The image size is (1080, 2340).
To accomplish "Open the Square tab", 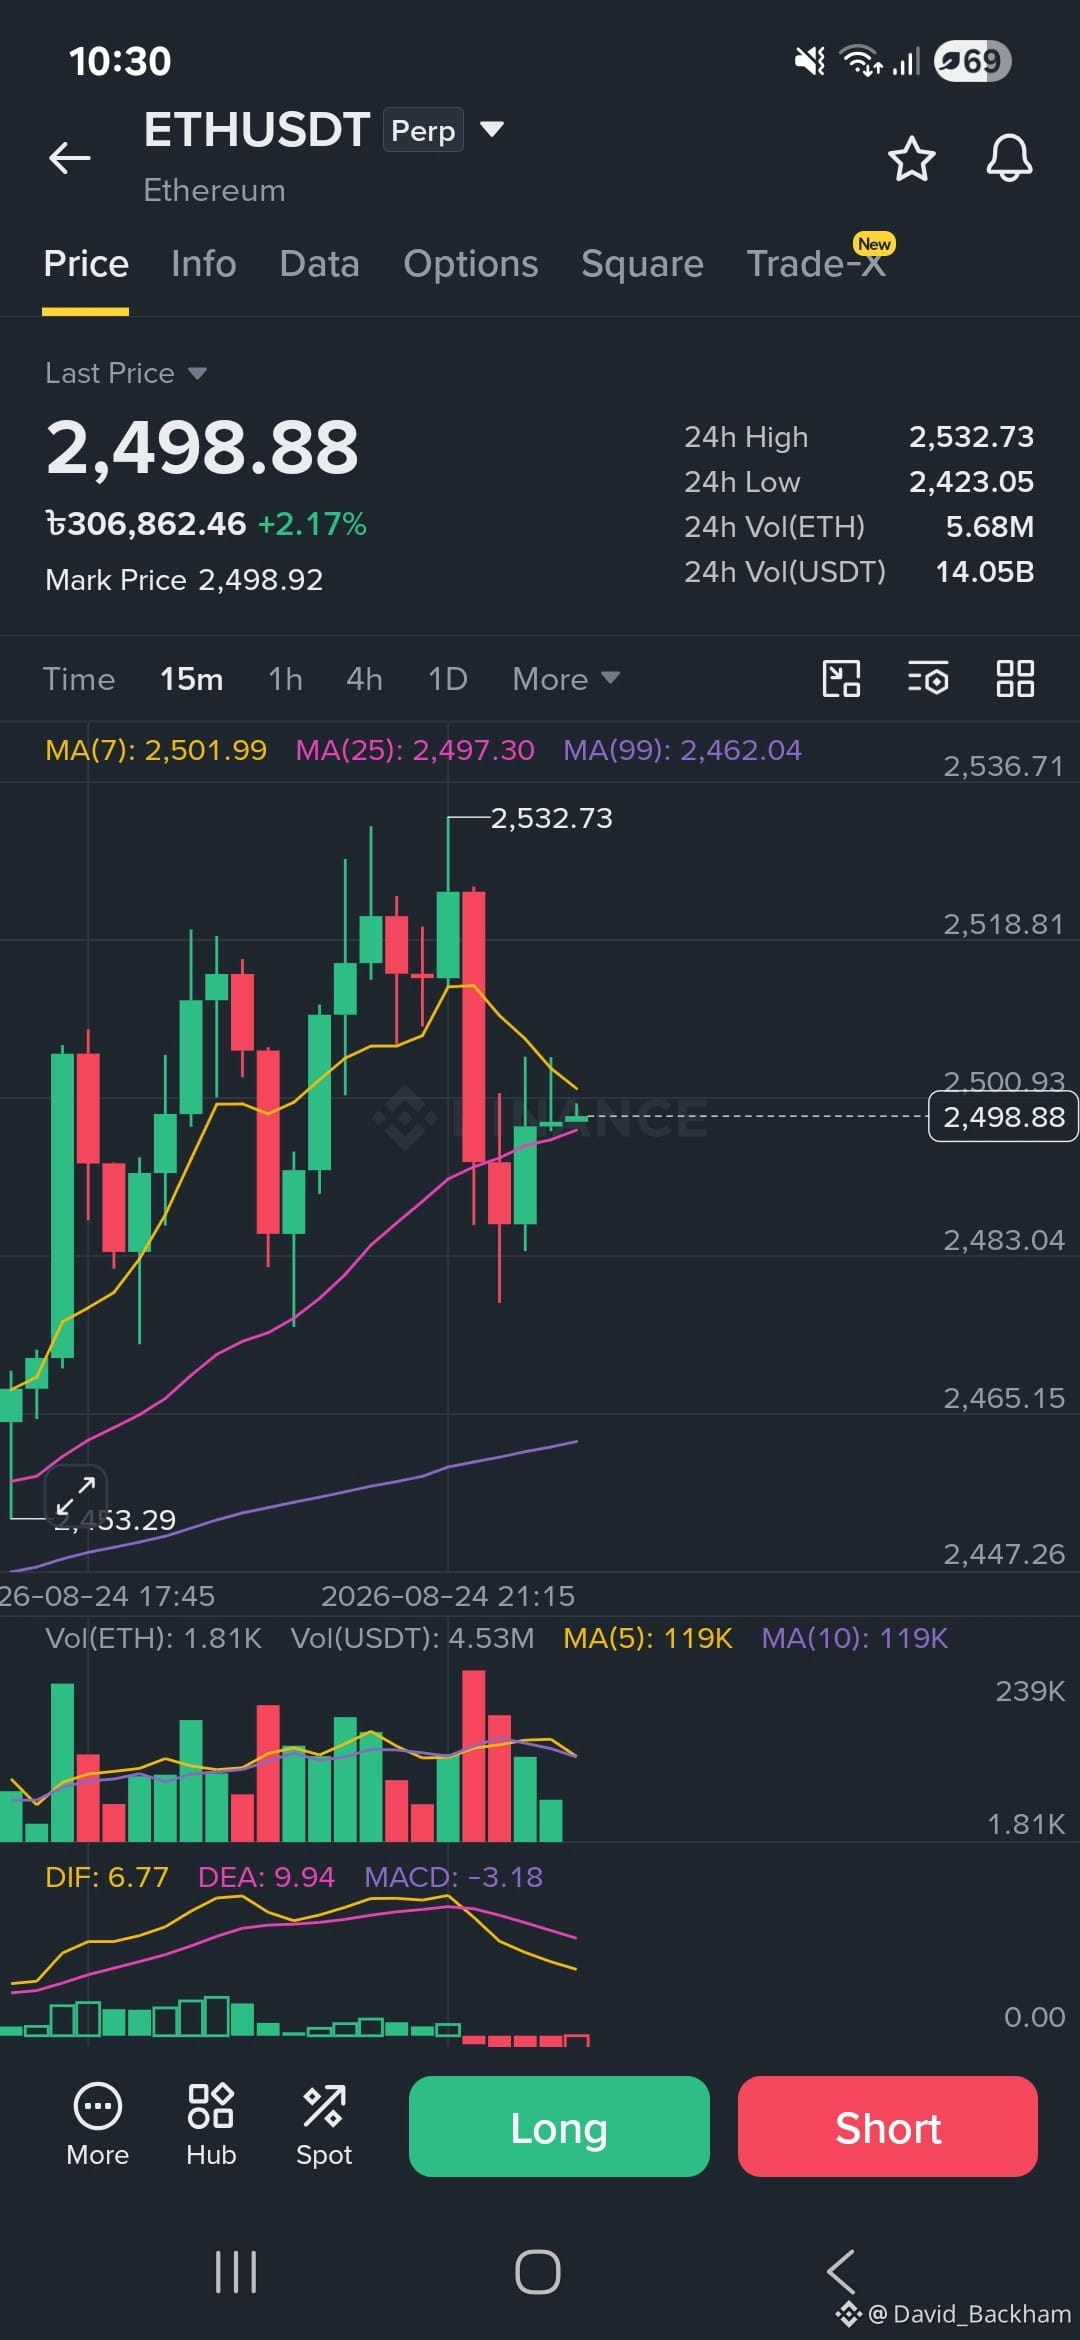I will tap(642, 264).
